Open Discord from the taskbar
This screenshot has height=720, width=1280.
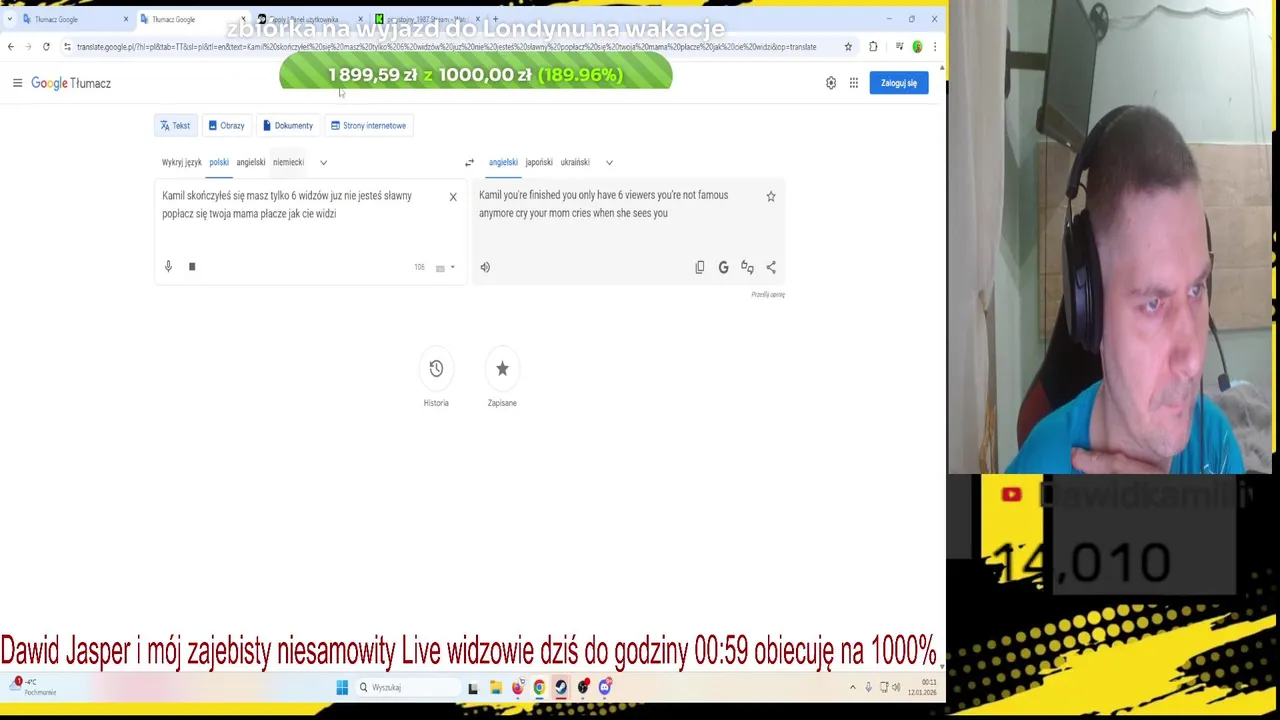[605, 687]
